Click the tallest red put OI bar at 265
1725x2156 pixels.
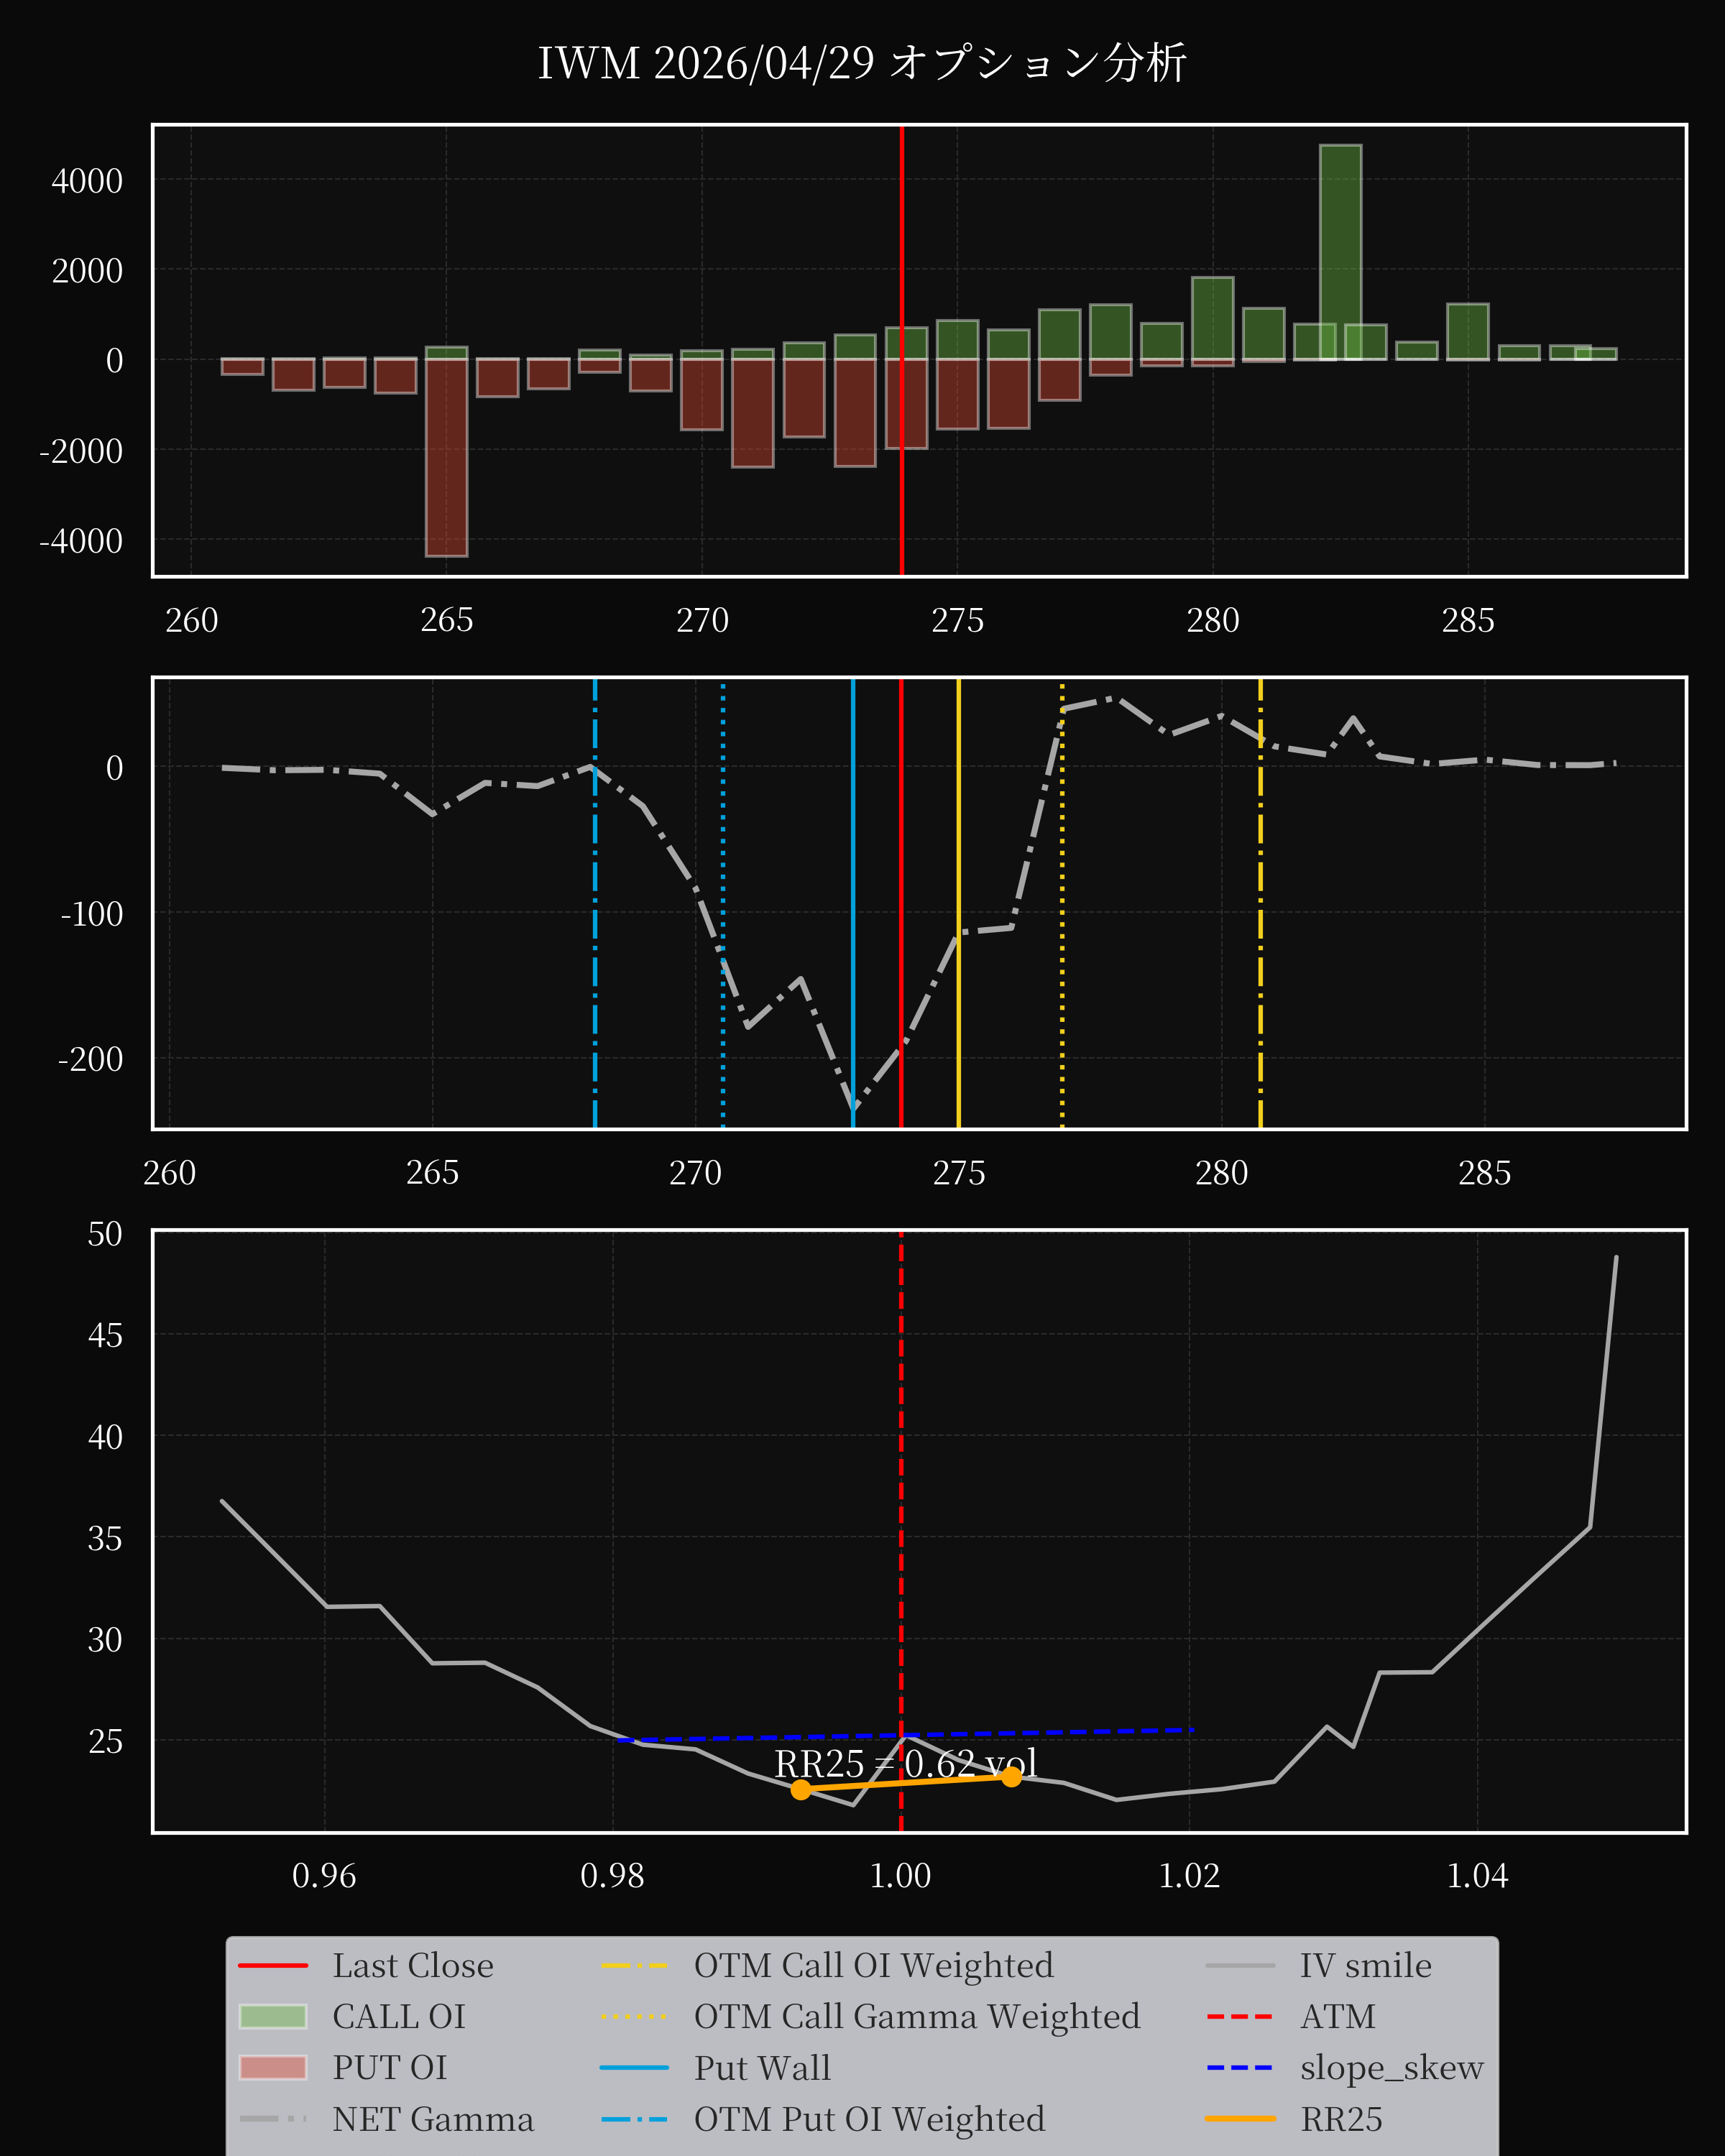click(x=446, y=457)
